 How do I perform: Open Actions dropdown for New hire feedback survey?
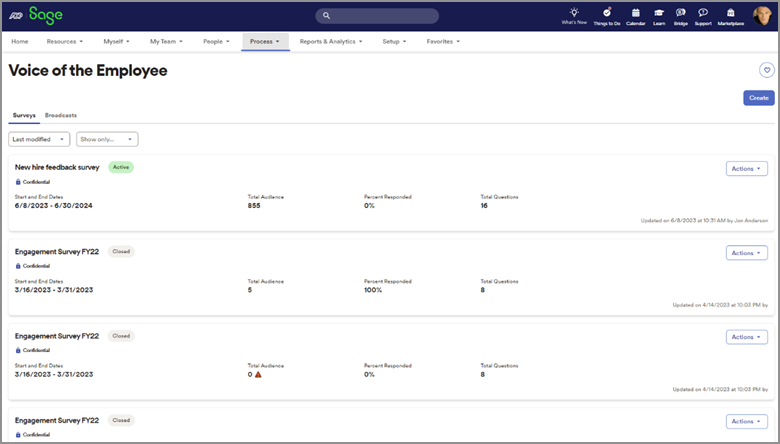(746, 168)
